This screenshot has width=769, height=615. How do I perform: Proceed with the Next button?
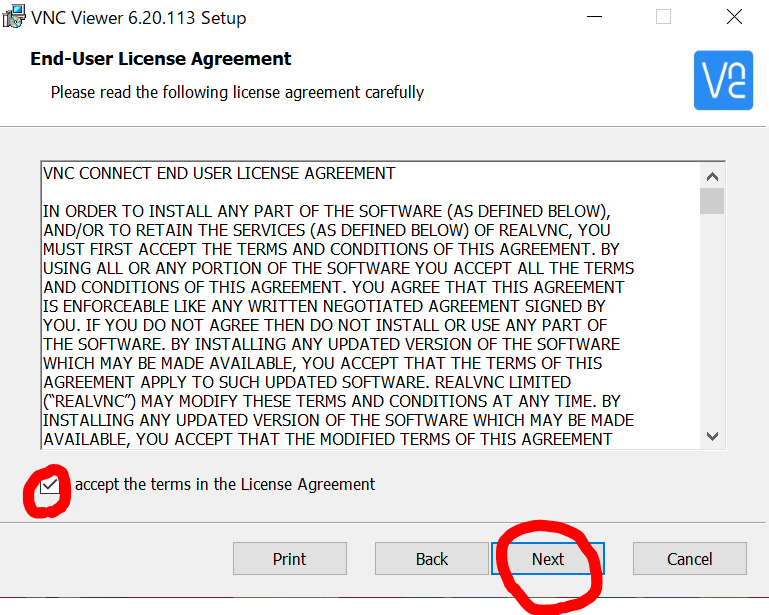[x=548, y=559]
